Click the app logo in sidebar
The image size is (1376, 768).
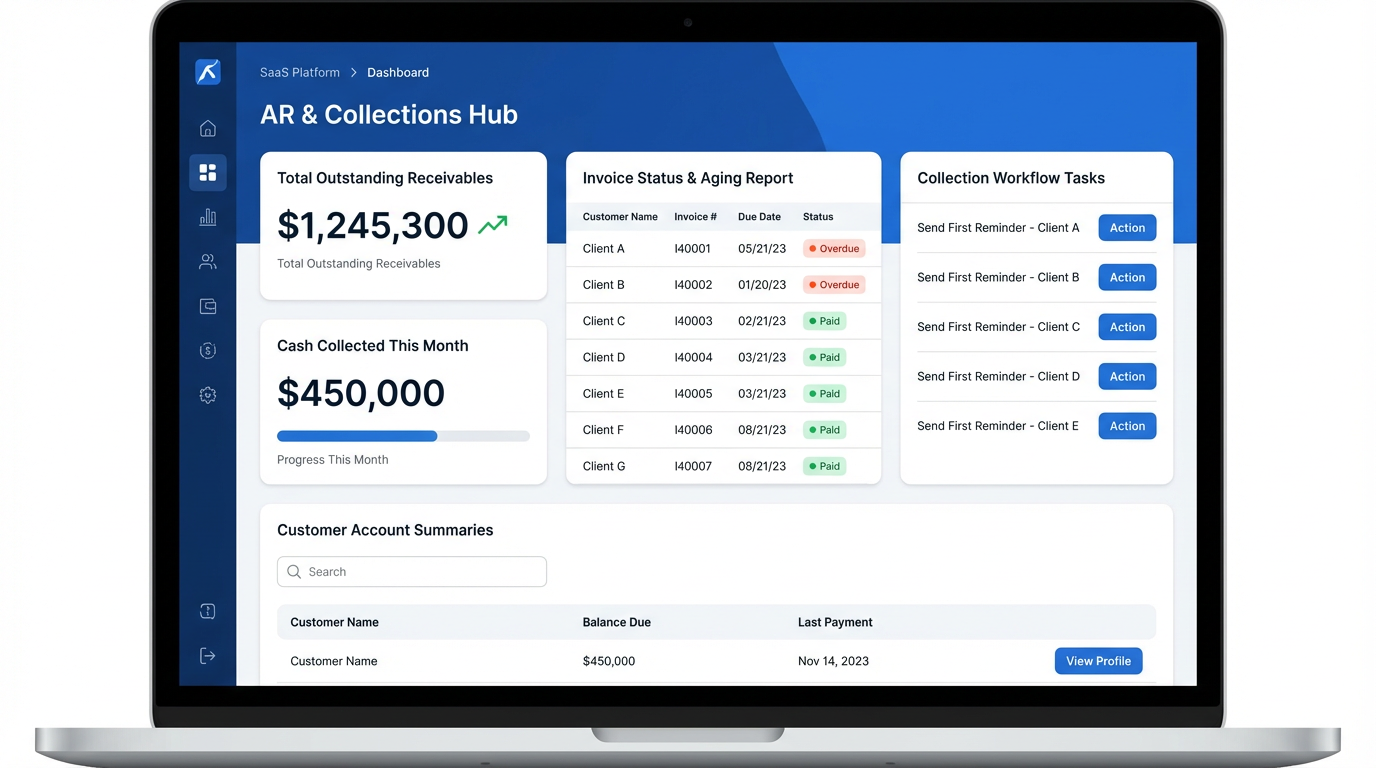[208, 72]
